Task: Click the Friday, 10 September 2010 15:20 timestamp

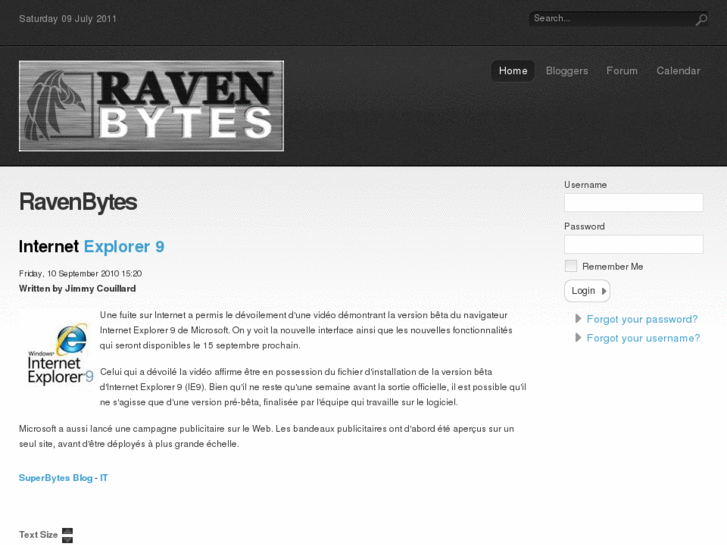Action: coord(80,274)
